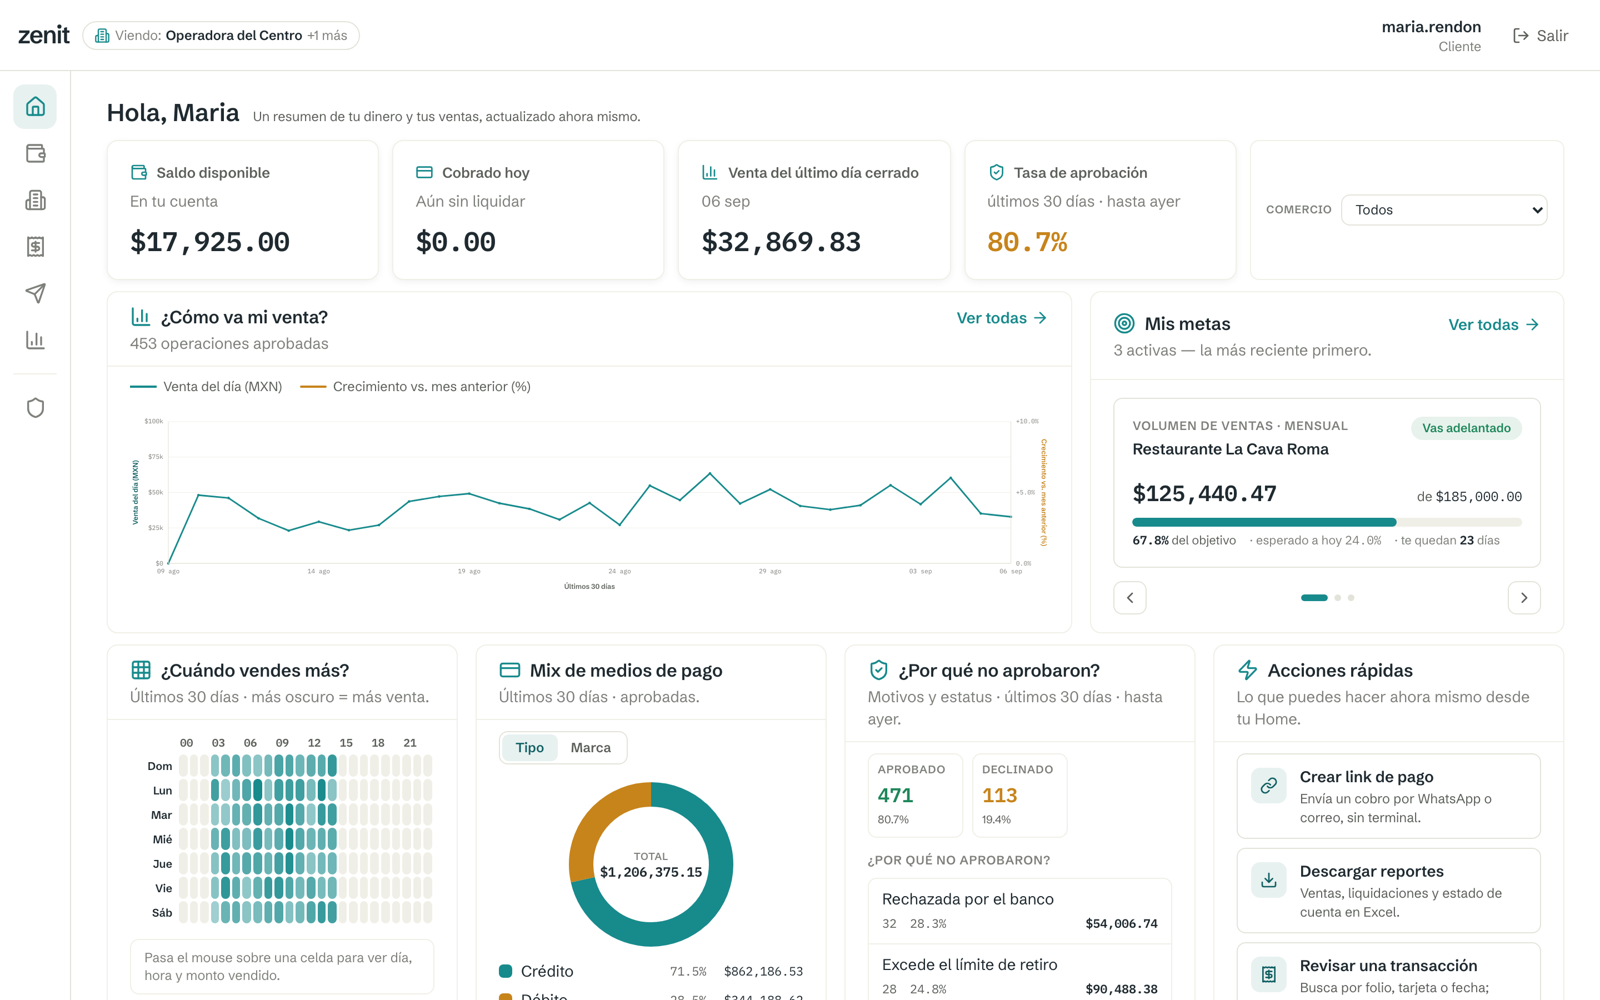Click the wallet icon beside Saldo disponible
This screenshot has width=1600, height=1000.
[x=139, y=172]
